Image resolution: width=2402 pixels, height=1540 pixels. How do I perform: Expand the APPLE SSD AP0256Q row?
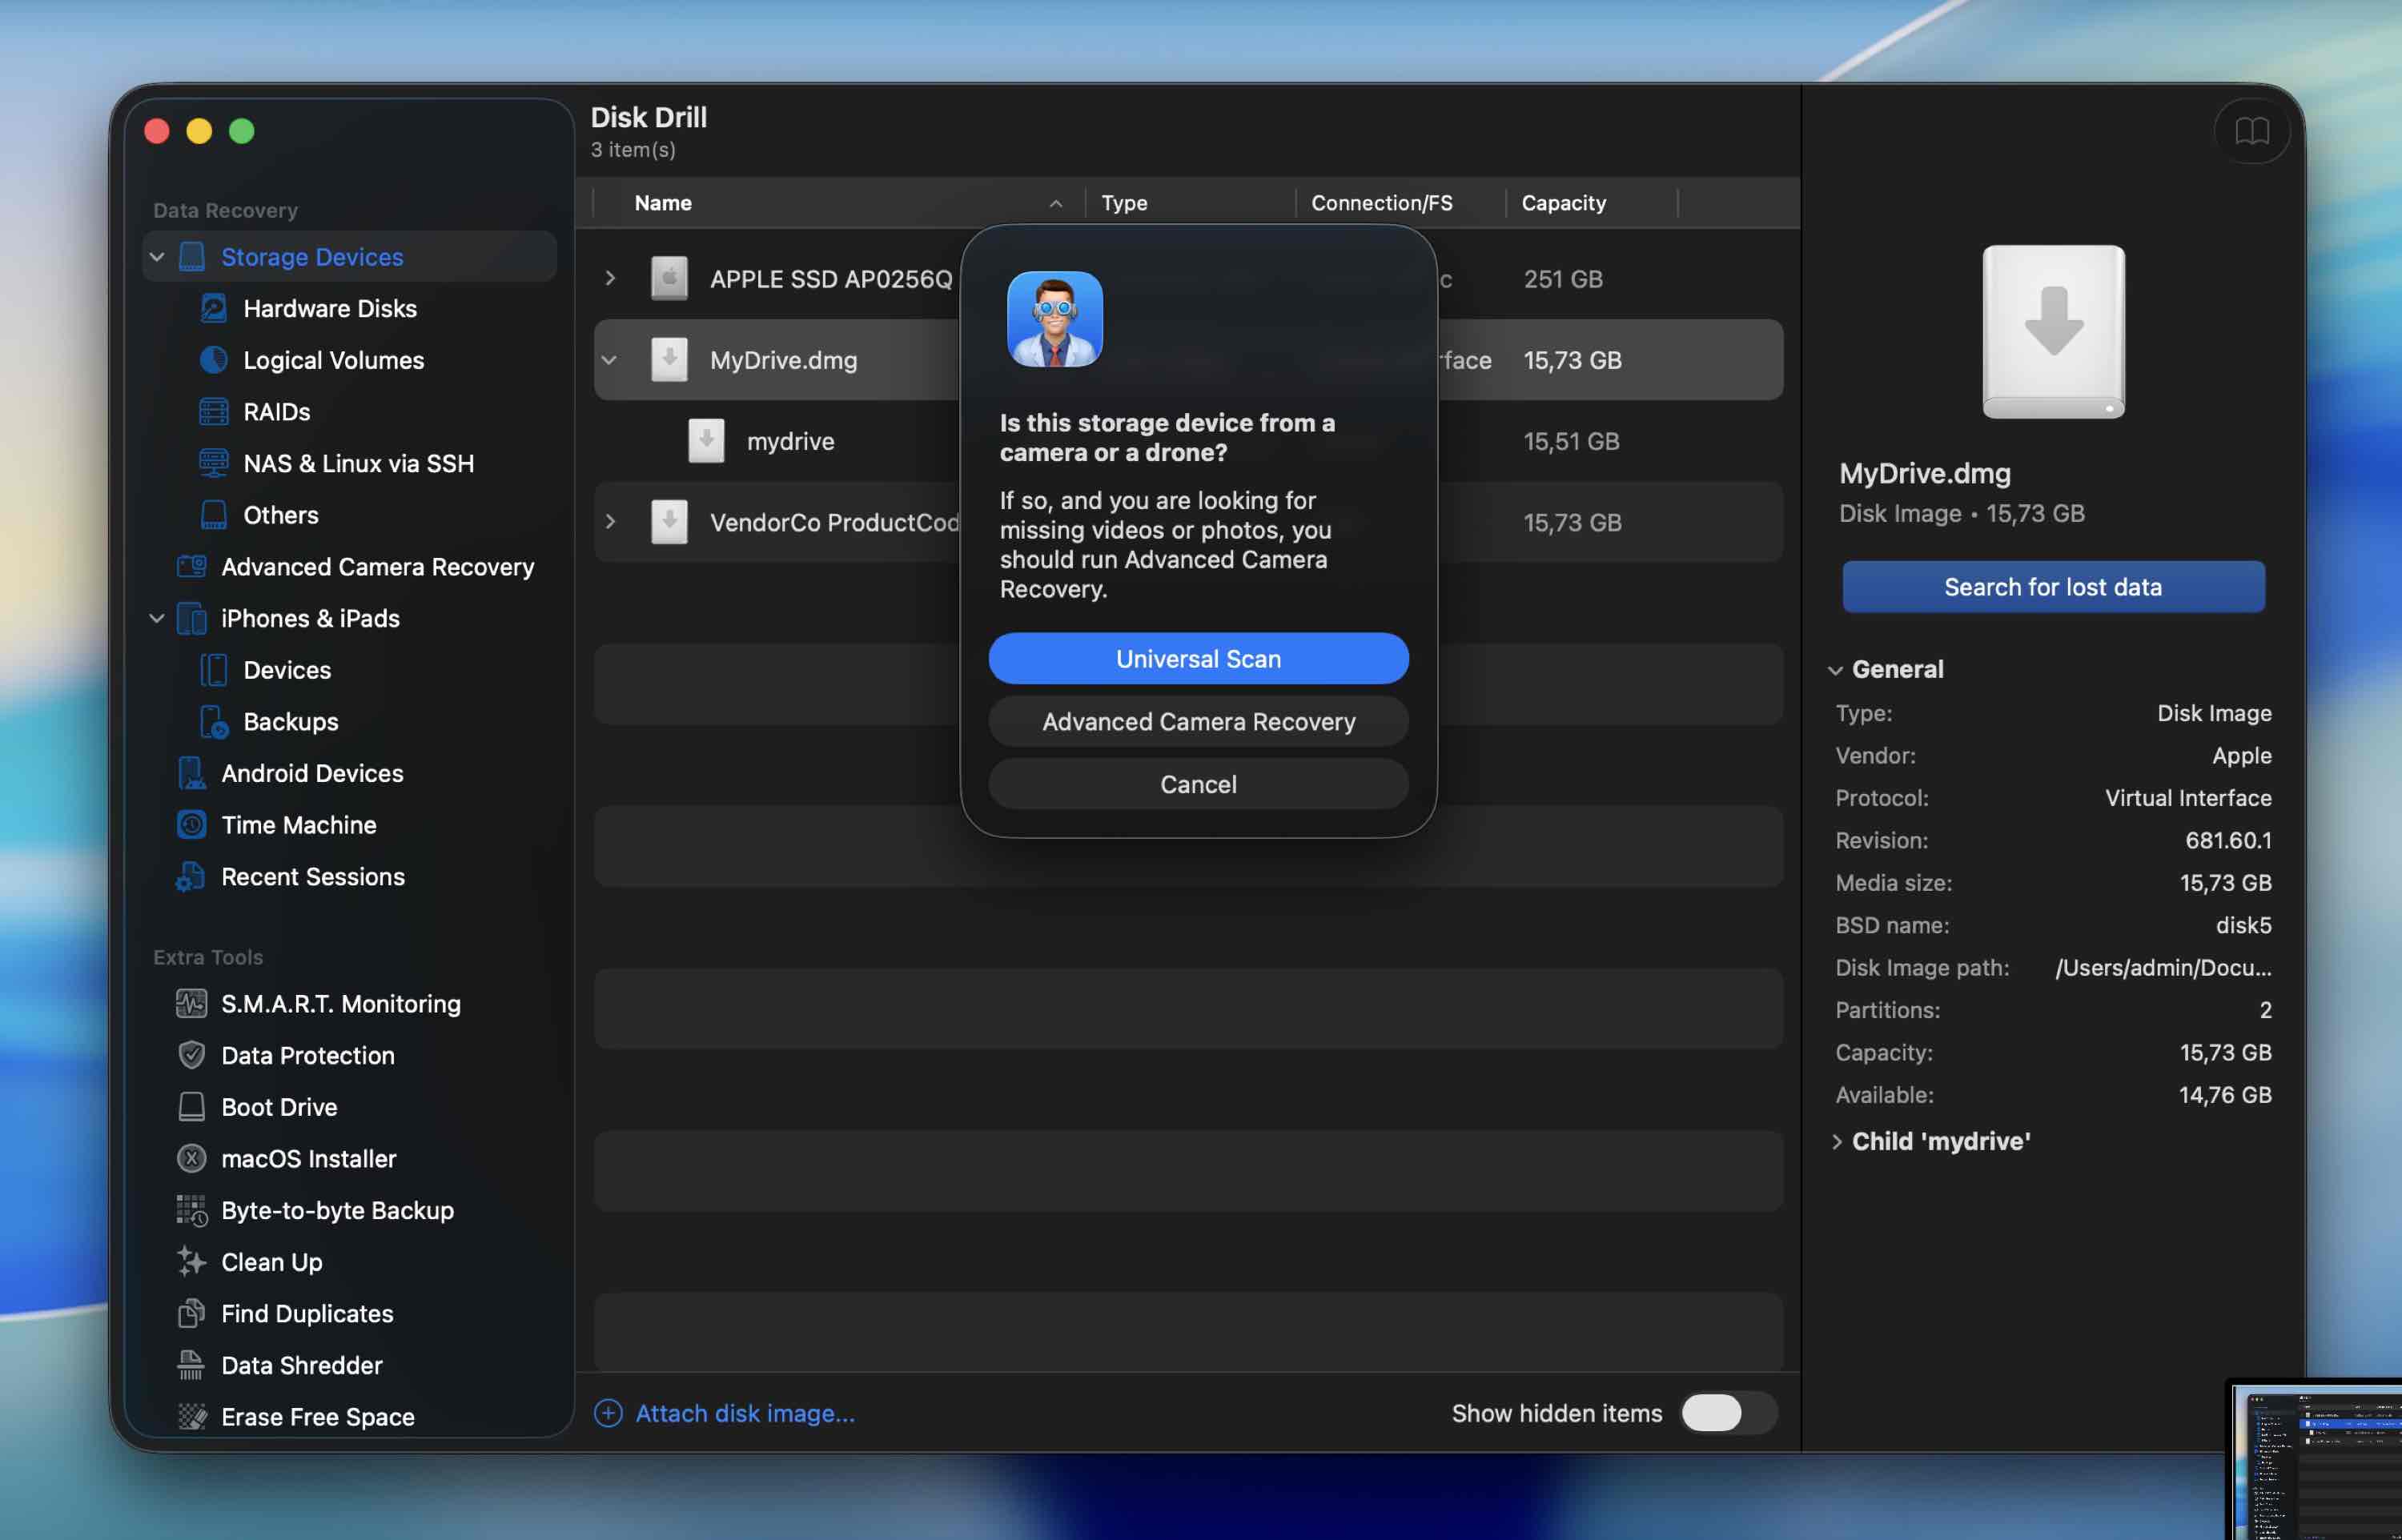[x=610, y=279]
